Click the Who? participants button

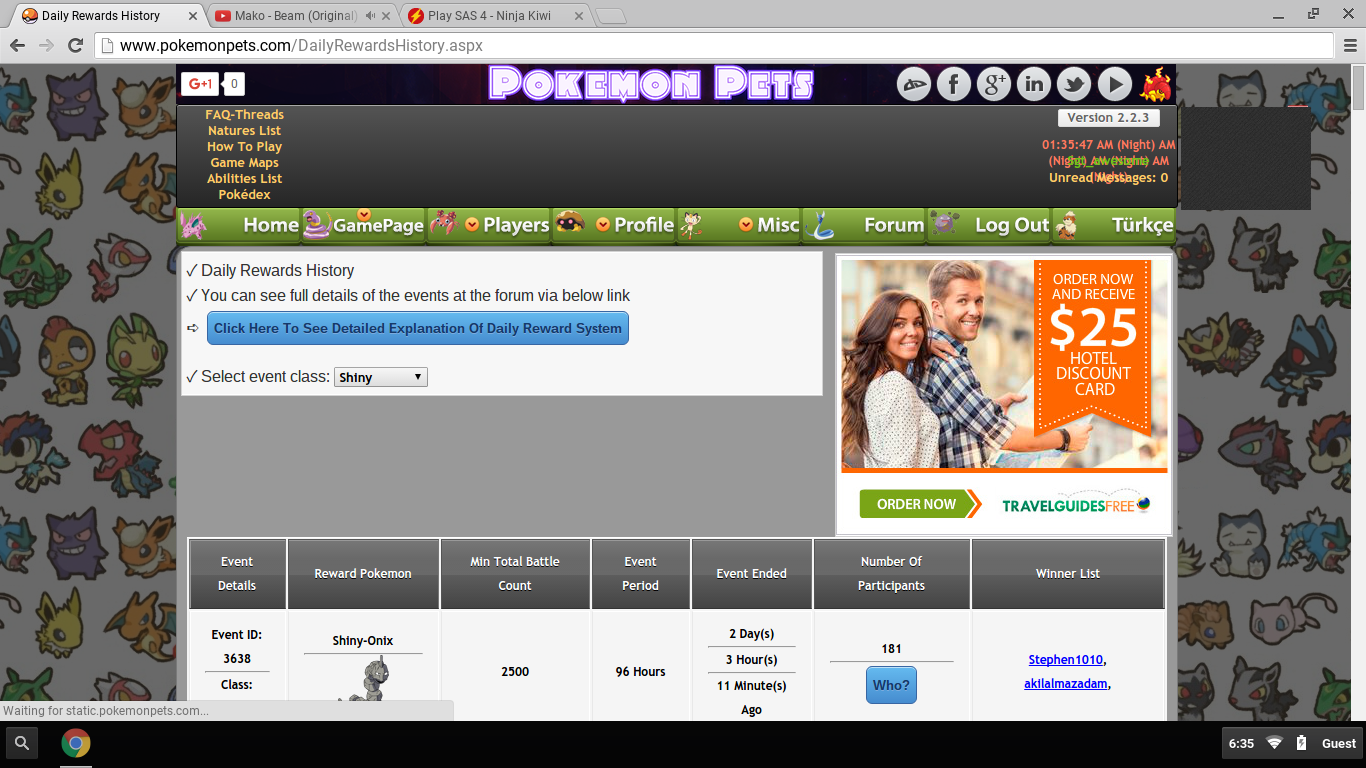tap(891, 686)
